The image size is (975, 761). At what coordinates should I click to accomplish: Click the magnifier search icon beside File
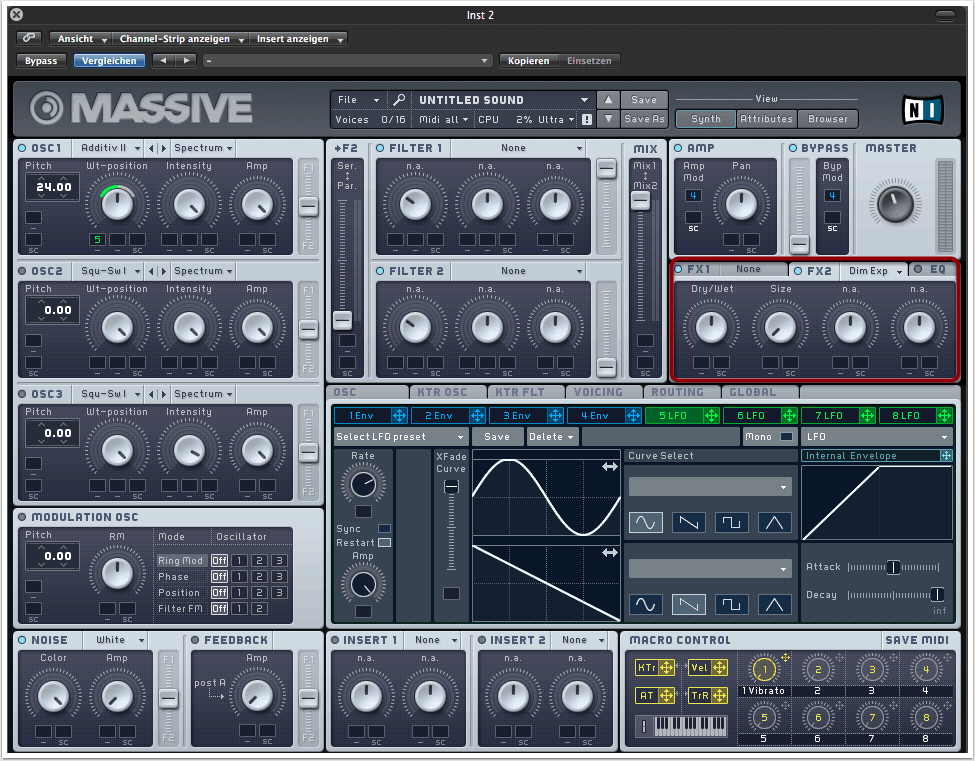point(399,100)
